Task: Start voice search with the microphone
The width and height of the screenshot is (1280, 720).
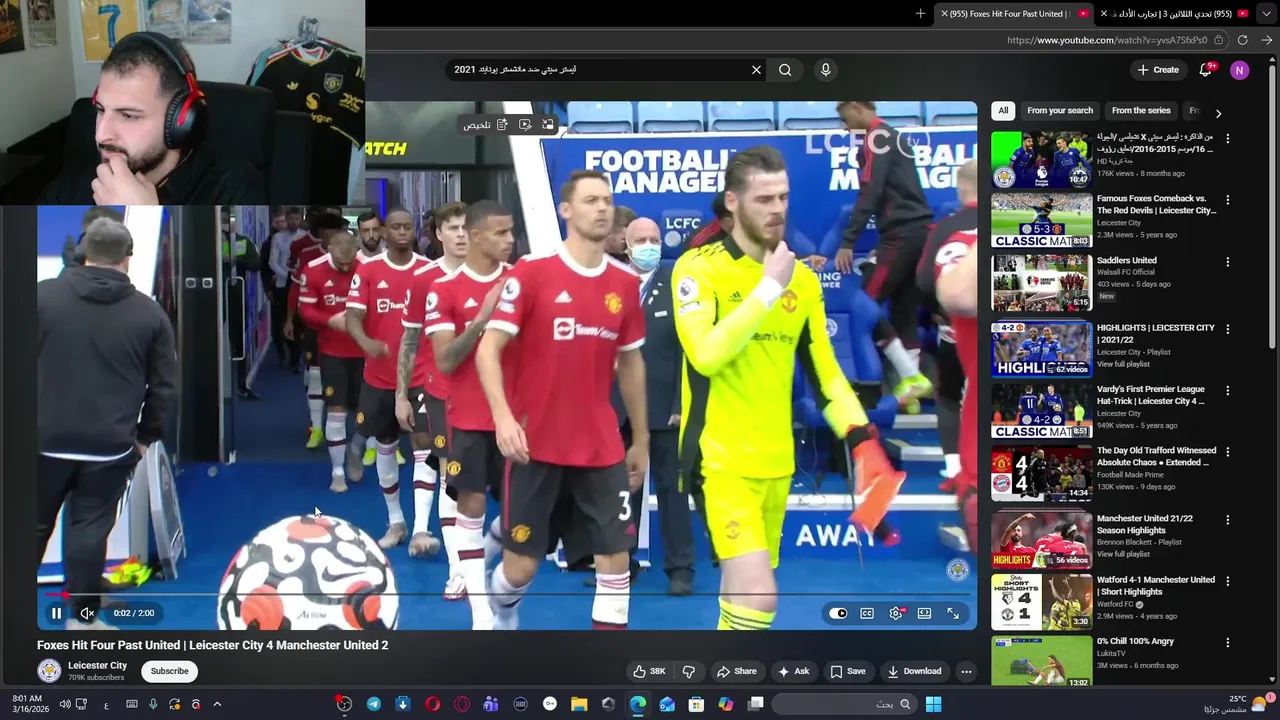Action: 825,70
